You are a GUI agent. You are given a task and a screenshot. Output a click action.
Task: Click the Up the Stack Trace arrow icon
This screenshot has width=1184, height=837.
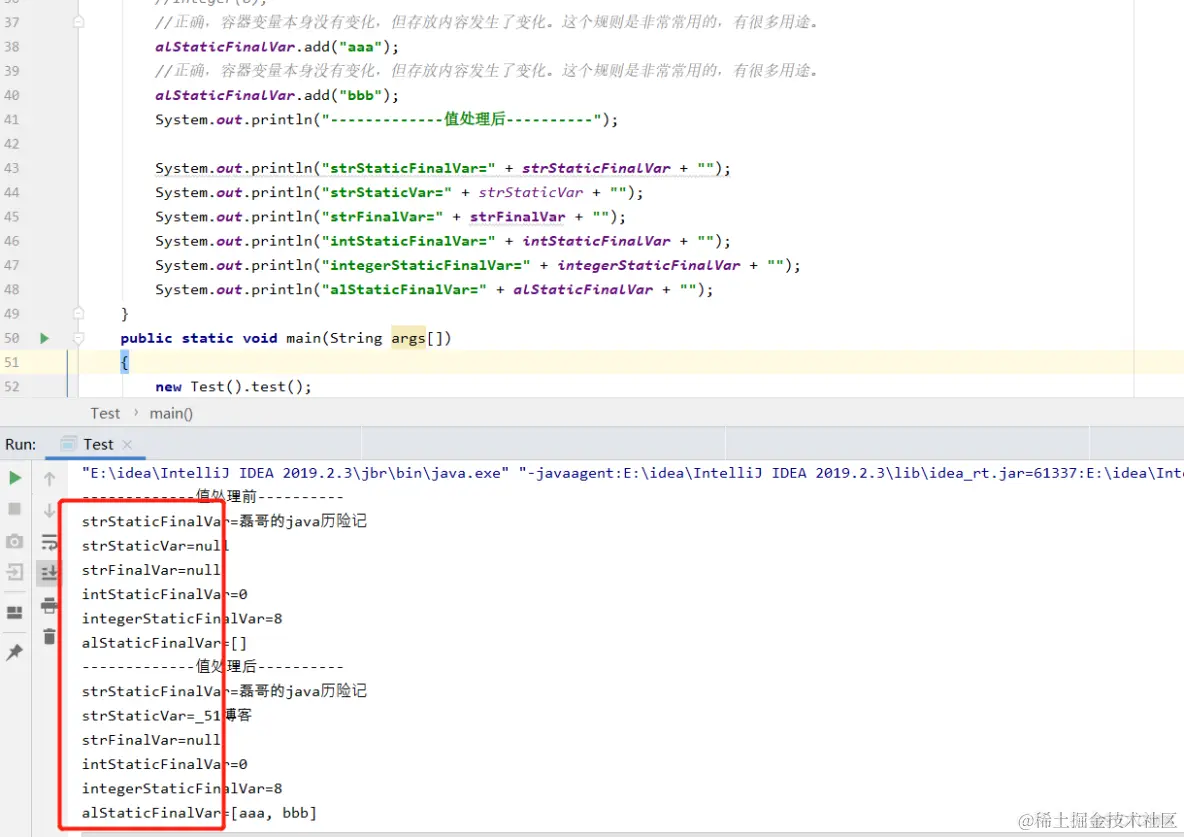click(49, 478)
